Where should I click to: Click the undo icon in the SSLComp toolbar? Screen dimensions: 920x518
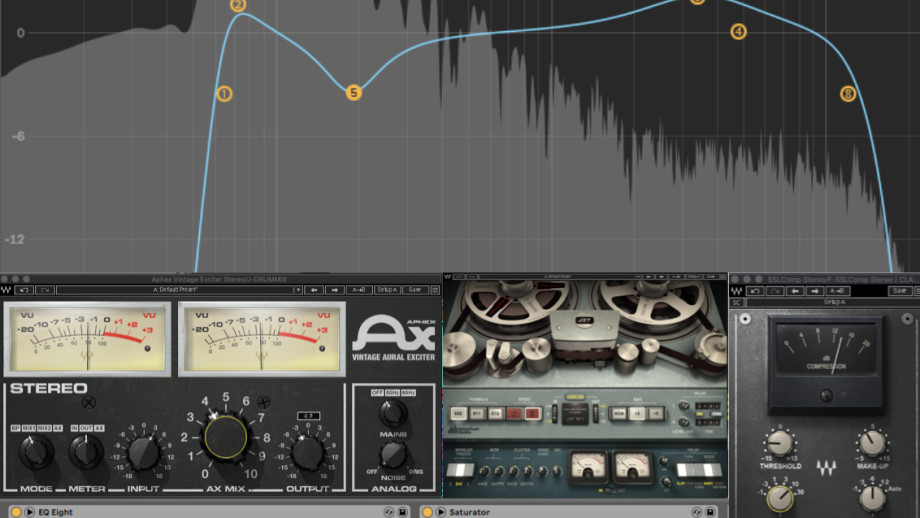755,291
